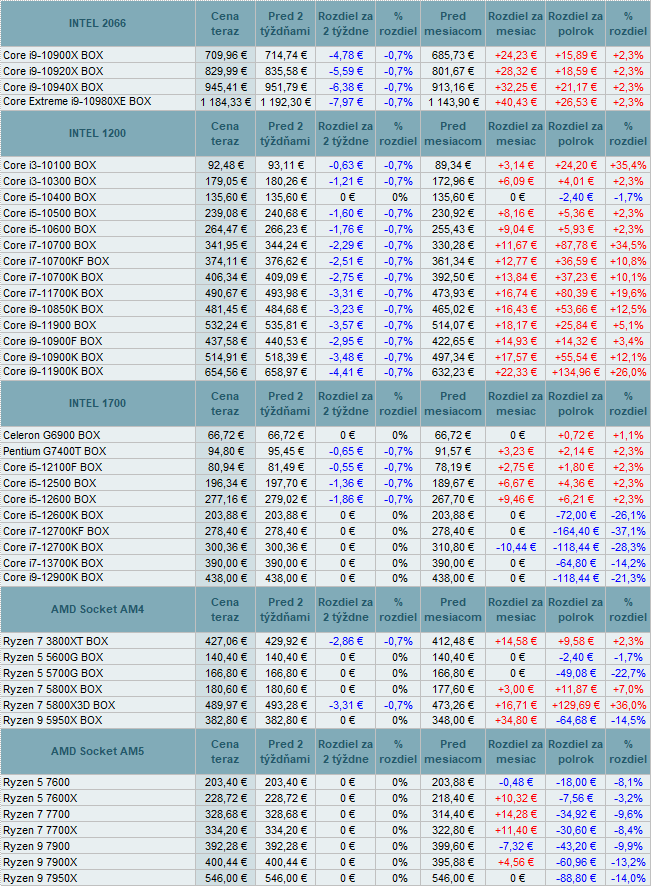Click the INTEL 2066 section header
Viewport: 651px width, 886px height.
(x=97, y=23)
